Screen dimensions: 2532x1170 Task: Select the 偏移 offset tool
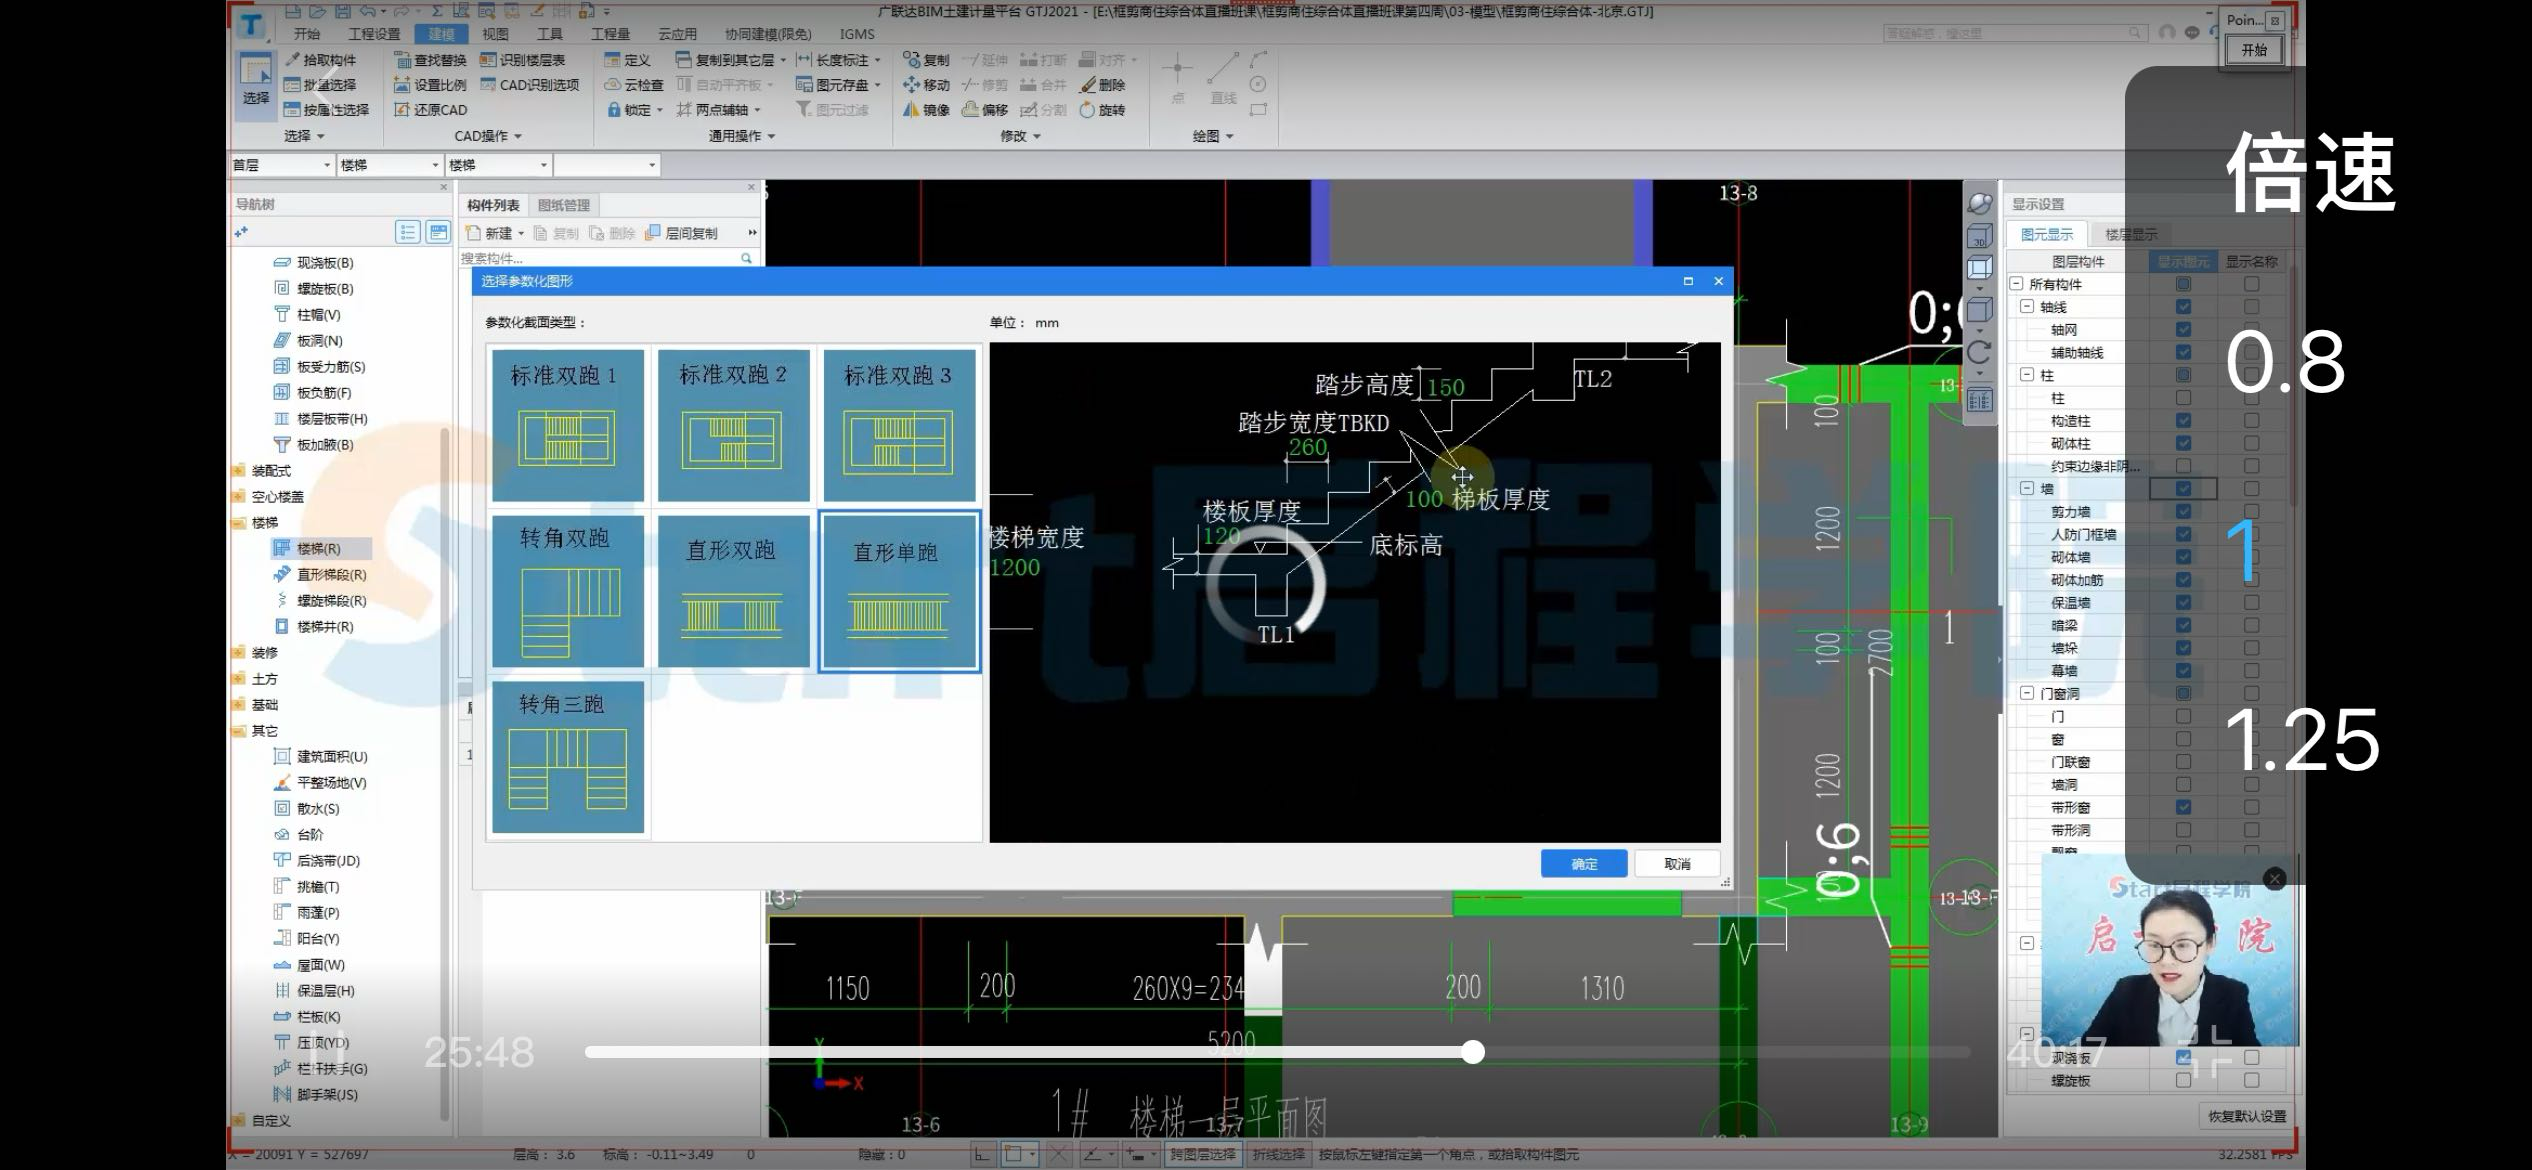tap(985, 110)
